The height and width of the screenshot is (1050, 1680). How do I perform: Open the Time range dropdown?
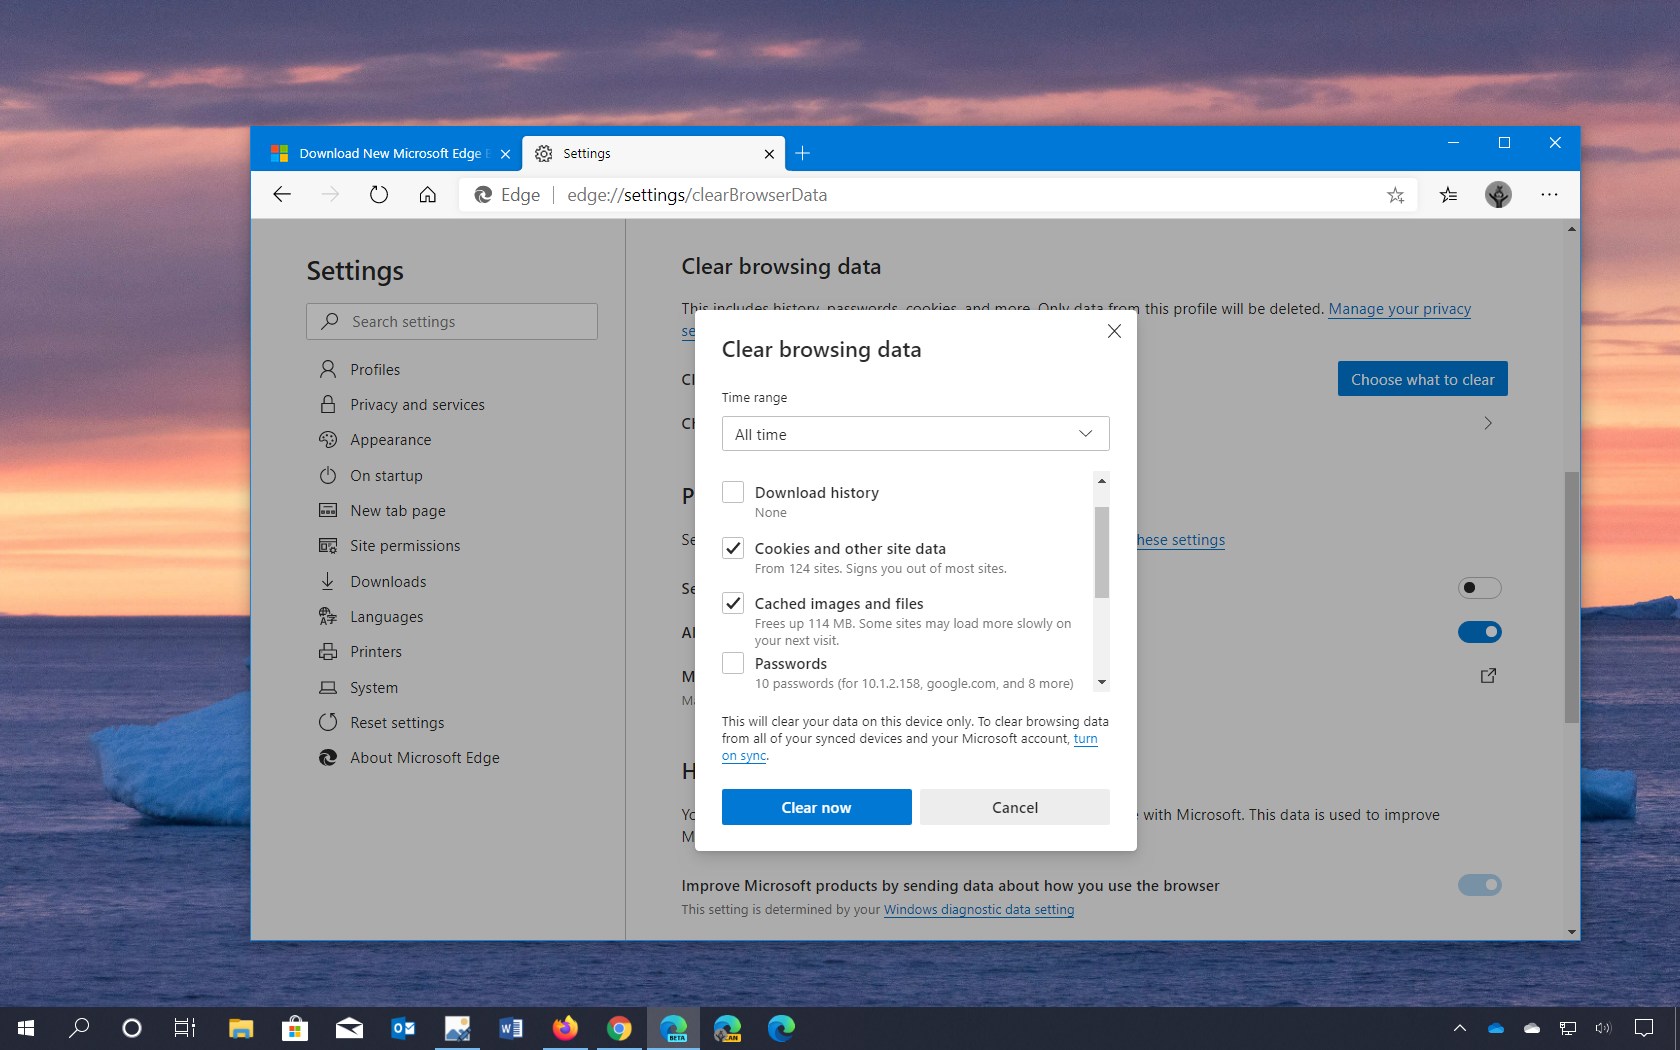coord(914,433)
